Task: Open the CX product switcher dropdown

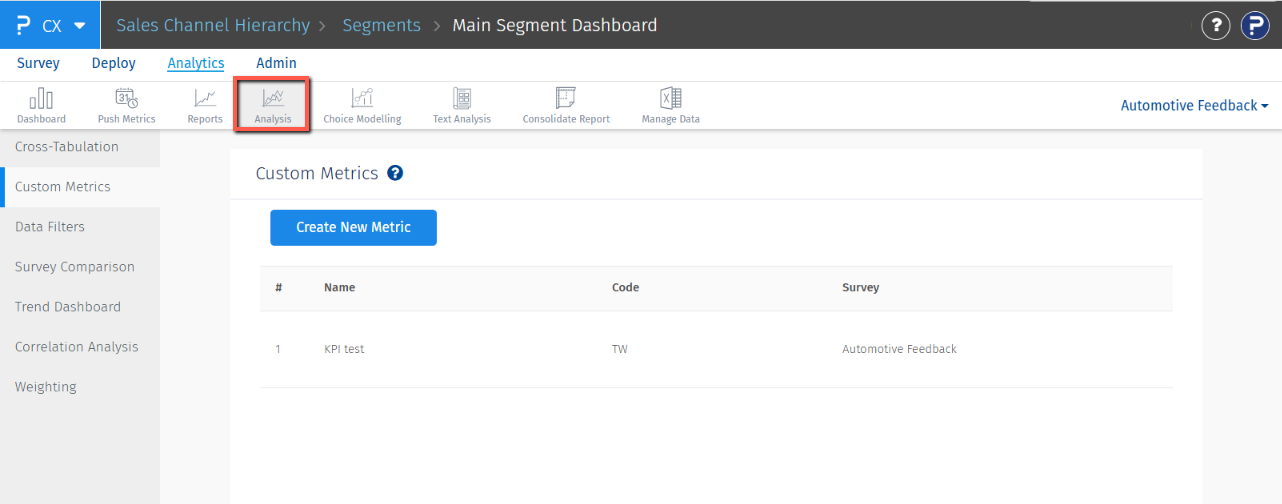Action: (50, 25)
